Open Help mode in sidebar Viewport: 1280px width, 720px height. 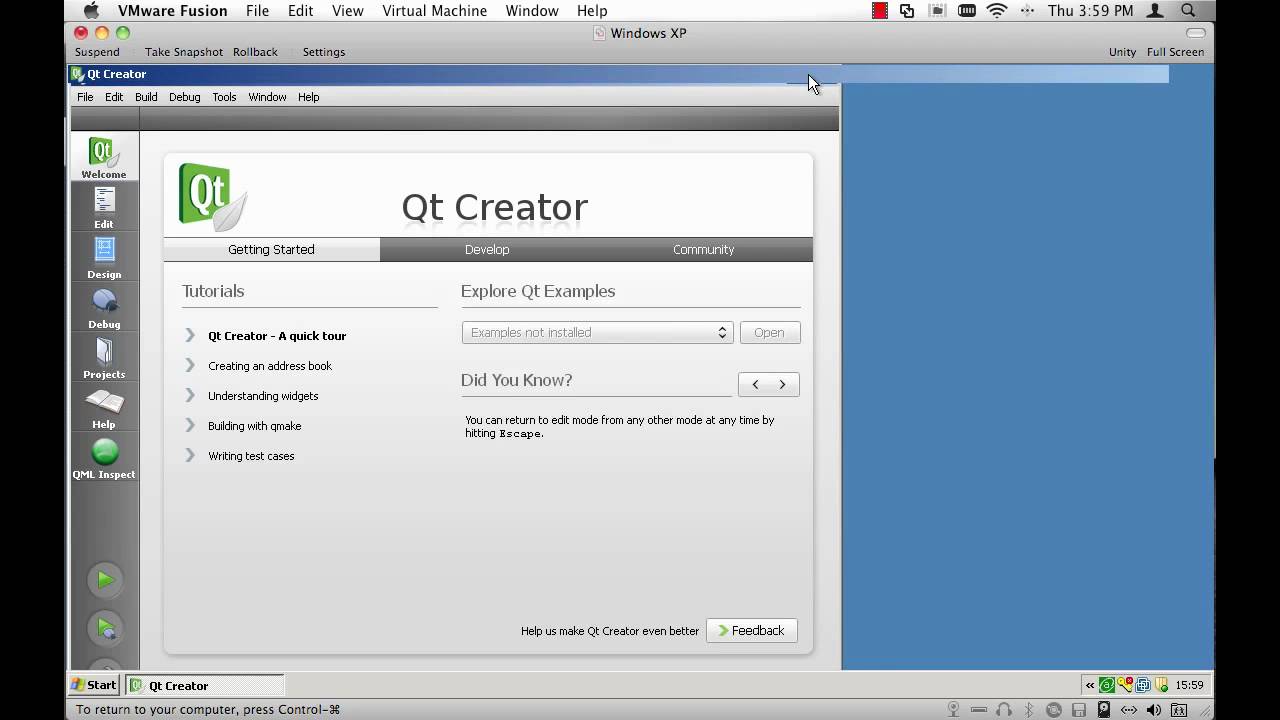(x=104, y=408)
